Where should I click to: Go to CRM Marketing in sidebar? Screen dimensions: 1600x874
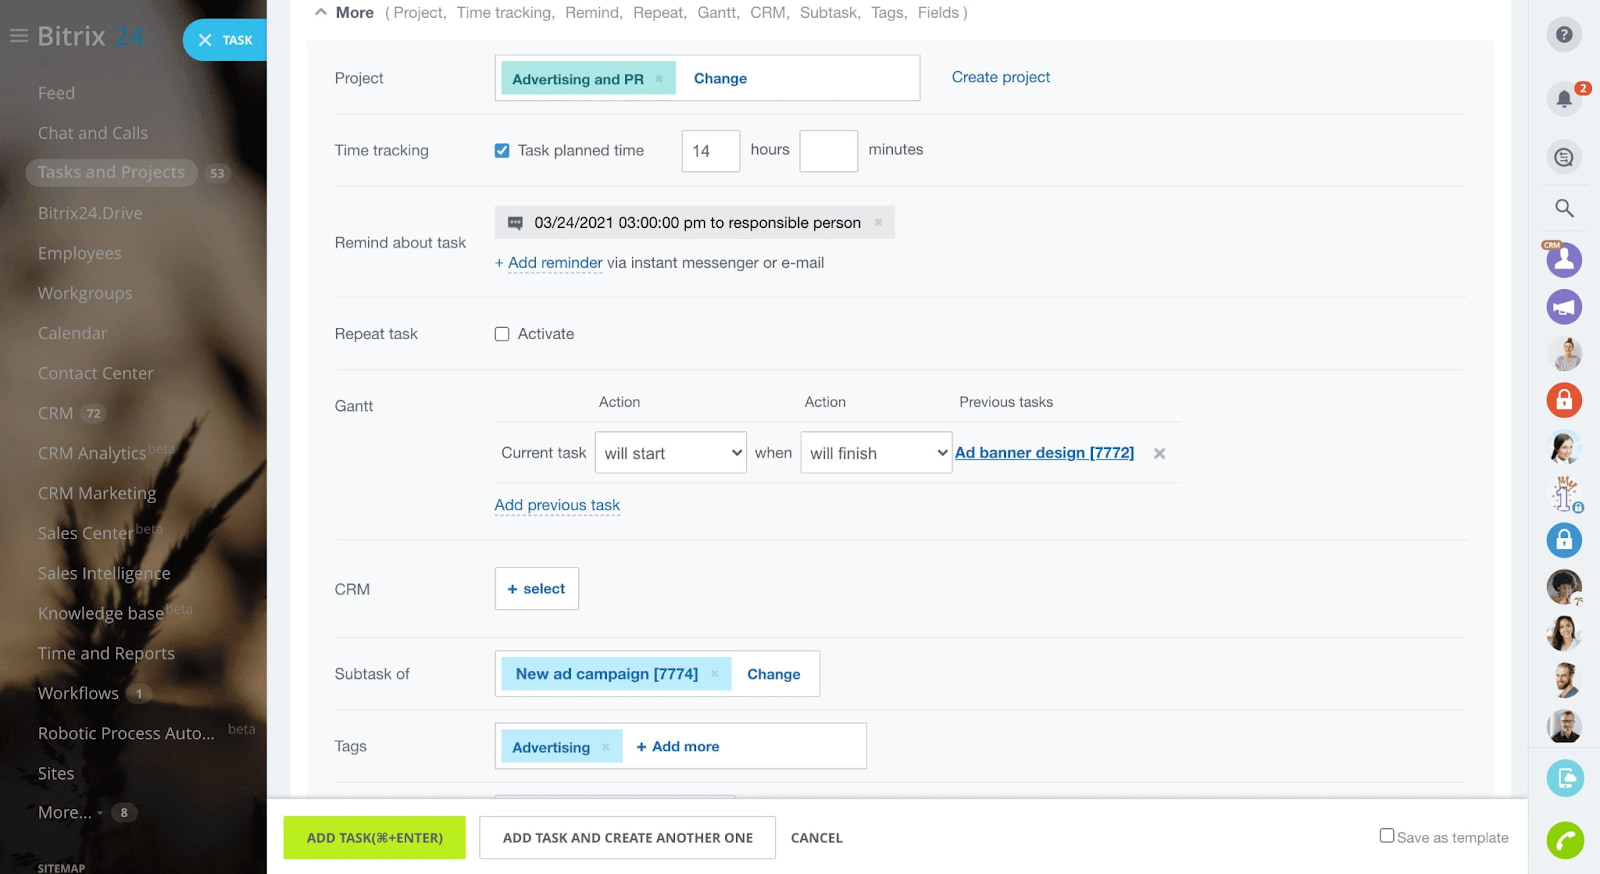(97, 493)
